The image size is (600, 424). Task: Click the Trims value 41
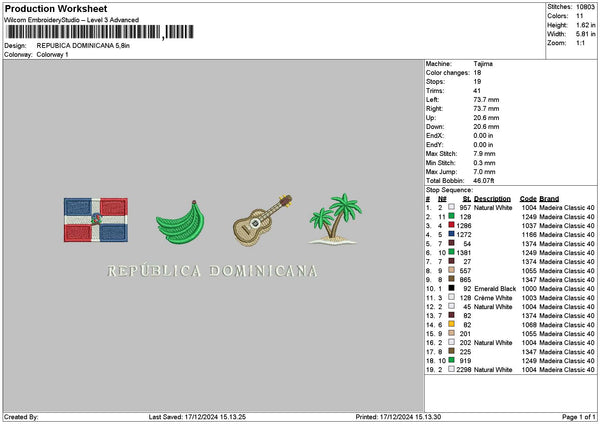click(x=477, y=91)
